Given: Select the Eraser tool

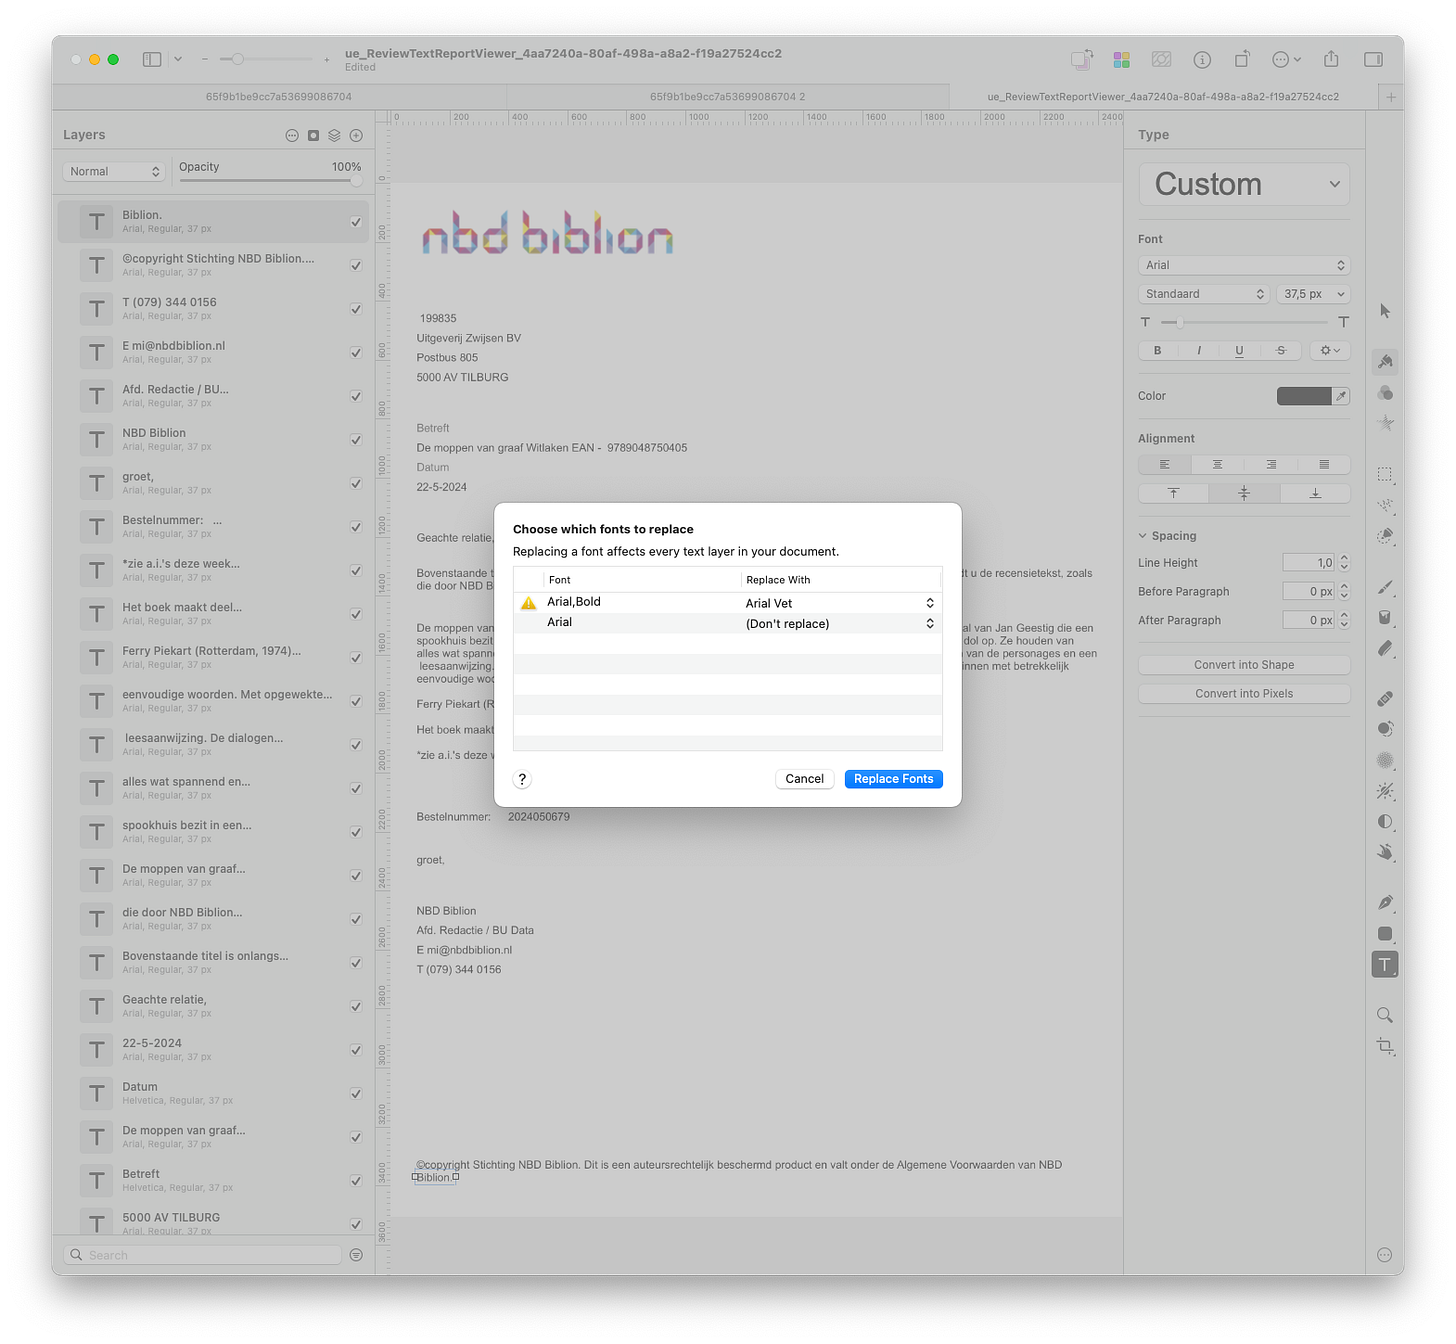Looking at the screenshot, I should [x=1385, y=648].
